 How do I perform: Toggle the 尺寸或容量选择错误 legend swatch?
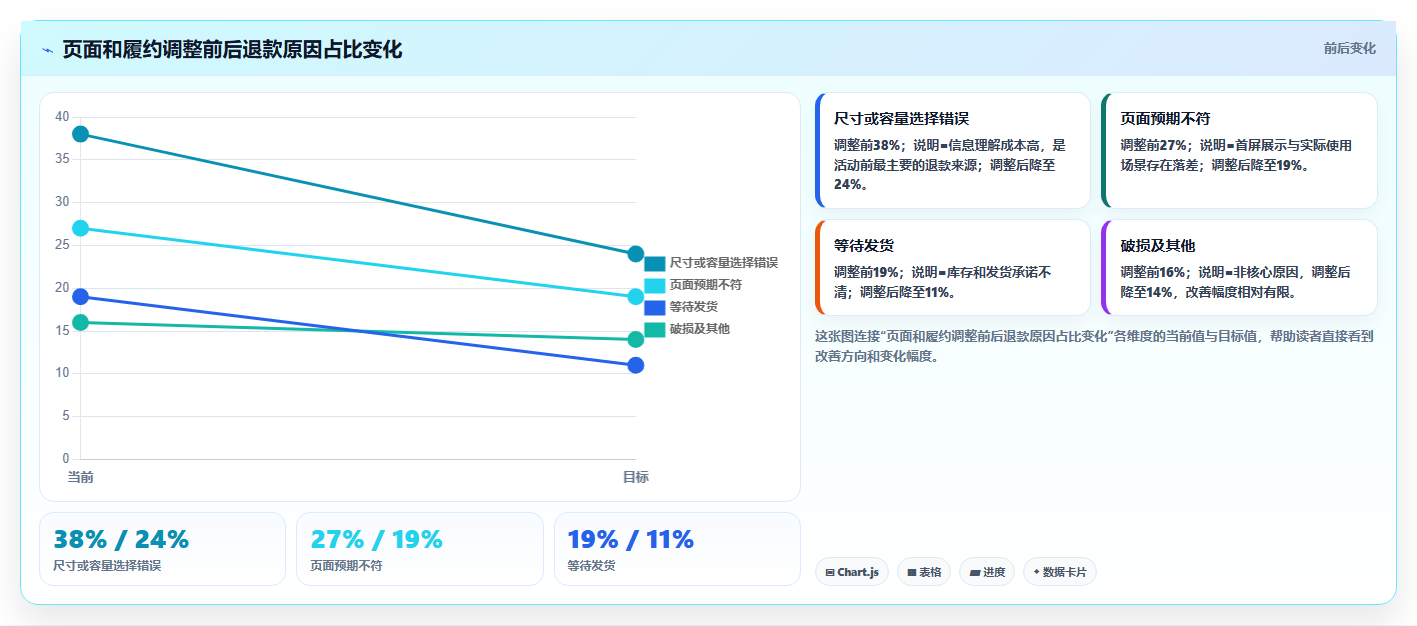click(x=654, y=263)
